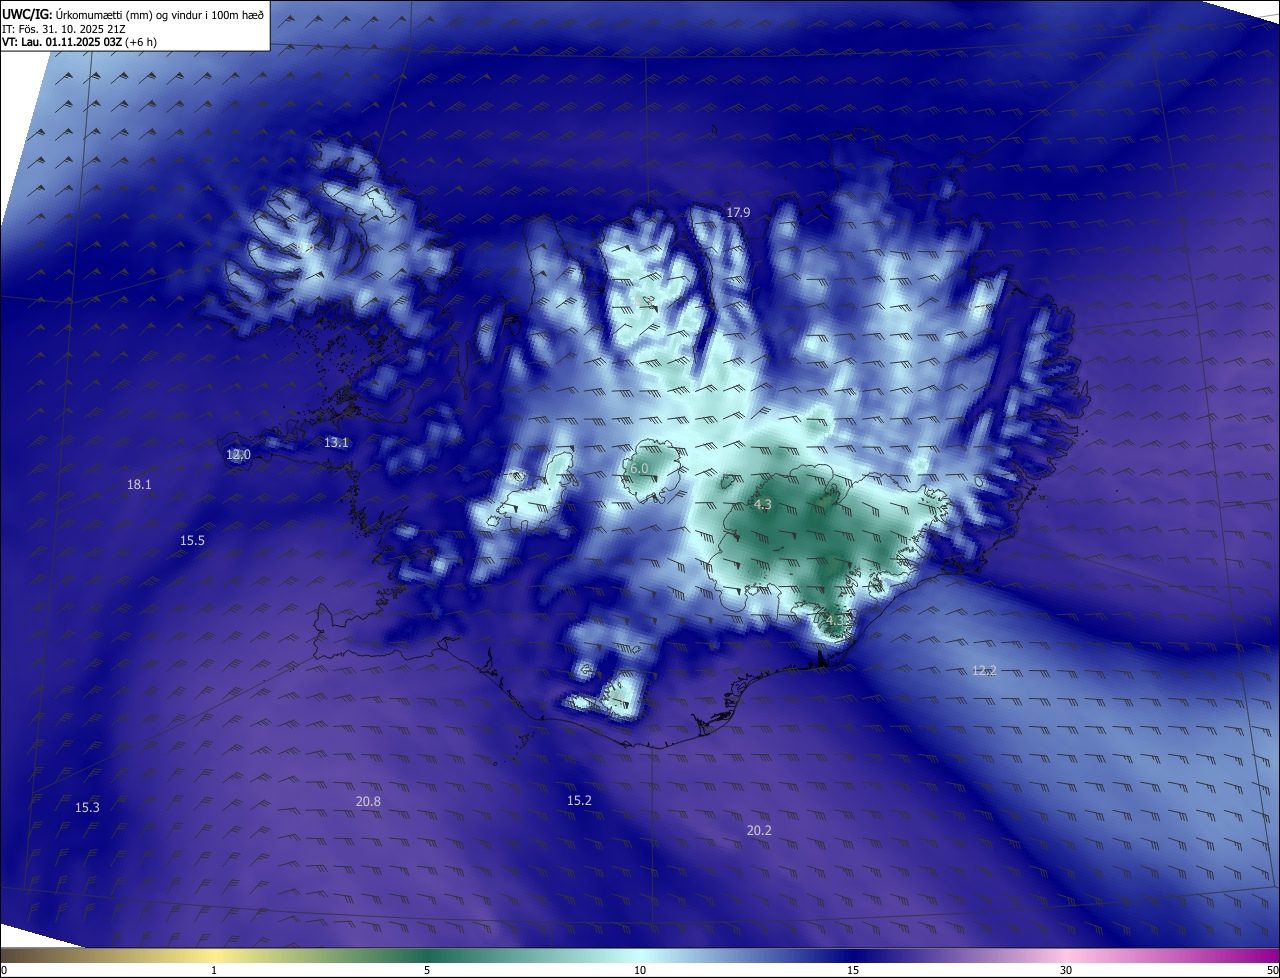Click the 'VT: Lau. 01.11.2025 03Z (+6 h)' line

coord(79,42)
